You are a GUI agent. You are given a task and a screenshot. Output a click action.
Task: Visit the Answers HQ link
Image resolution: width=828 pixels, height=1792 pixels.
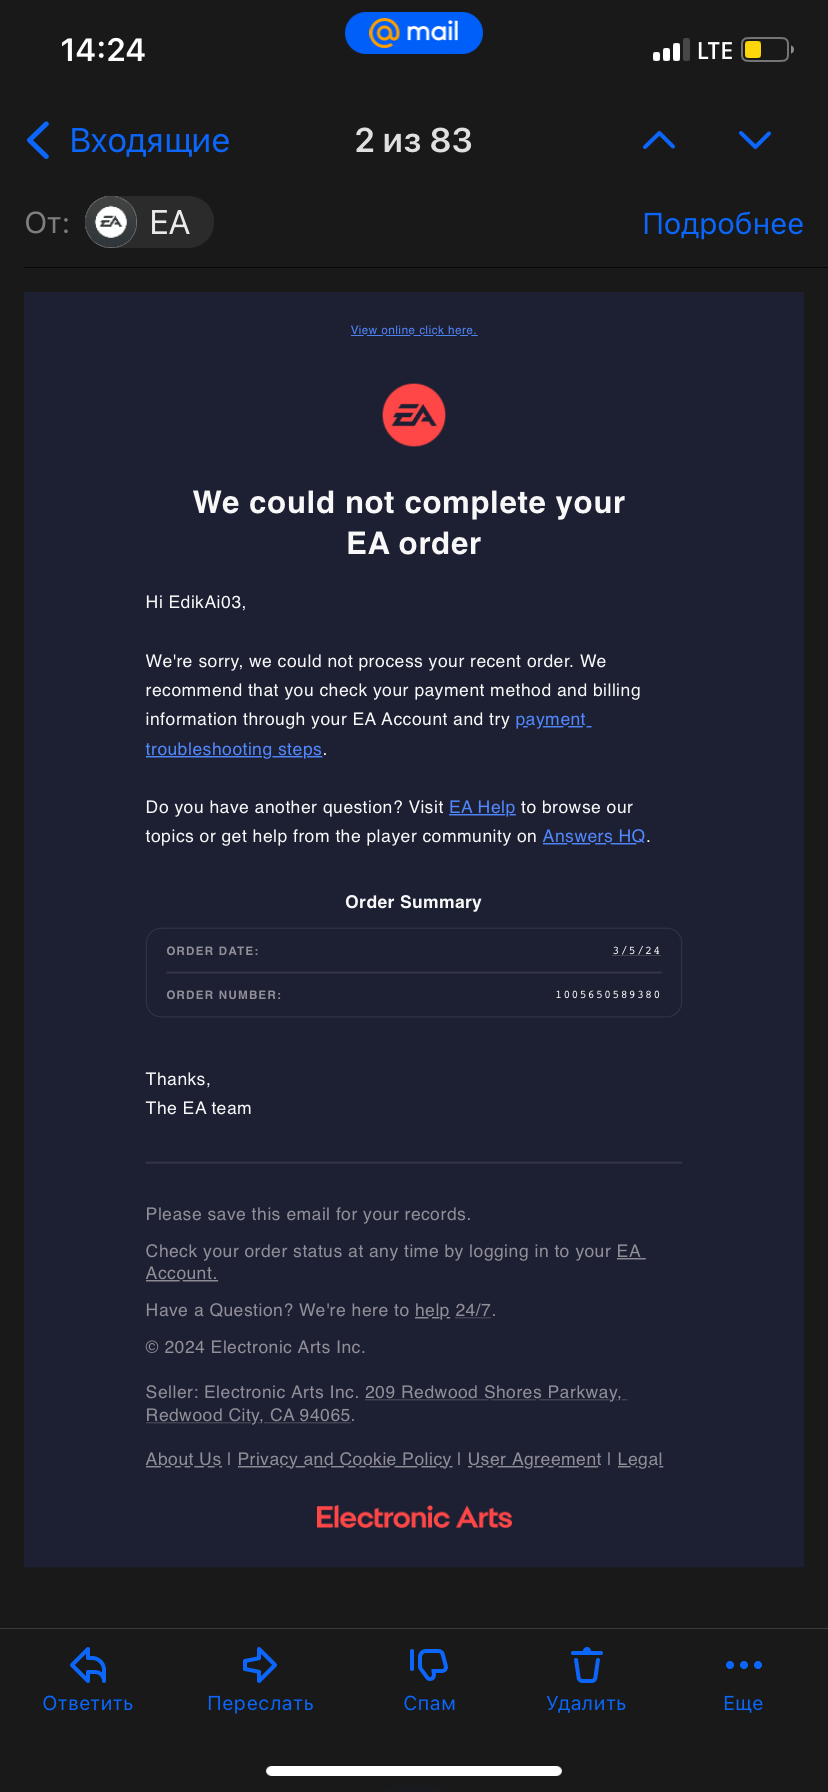point(594,836)
